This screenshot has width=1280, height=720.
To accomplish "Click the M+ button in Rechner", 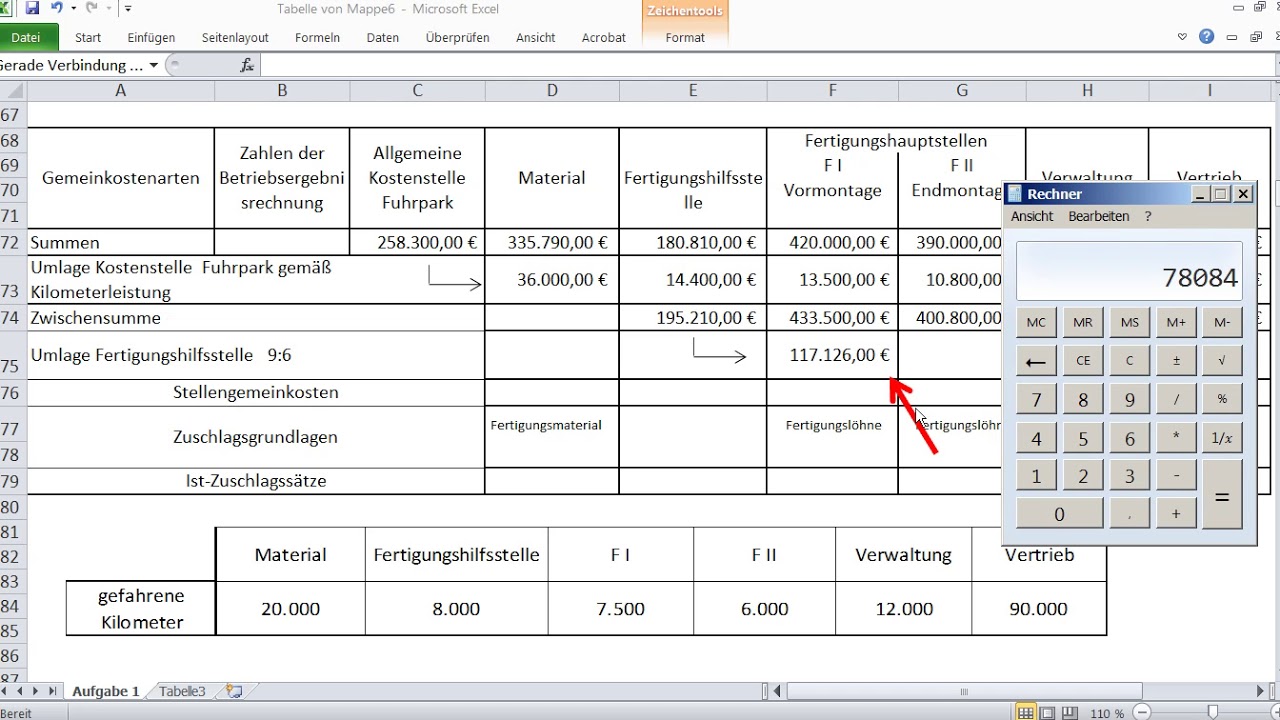I will 1176,323.
